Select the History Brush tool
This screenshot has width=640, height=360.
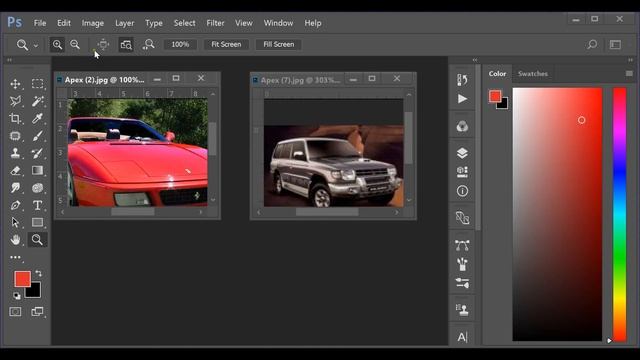pos(38,153)
